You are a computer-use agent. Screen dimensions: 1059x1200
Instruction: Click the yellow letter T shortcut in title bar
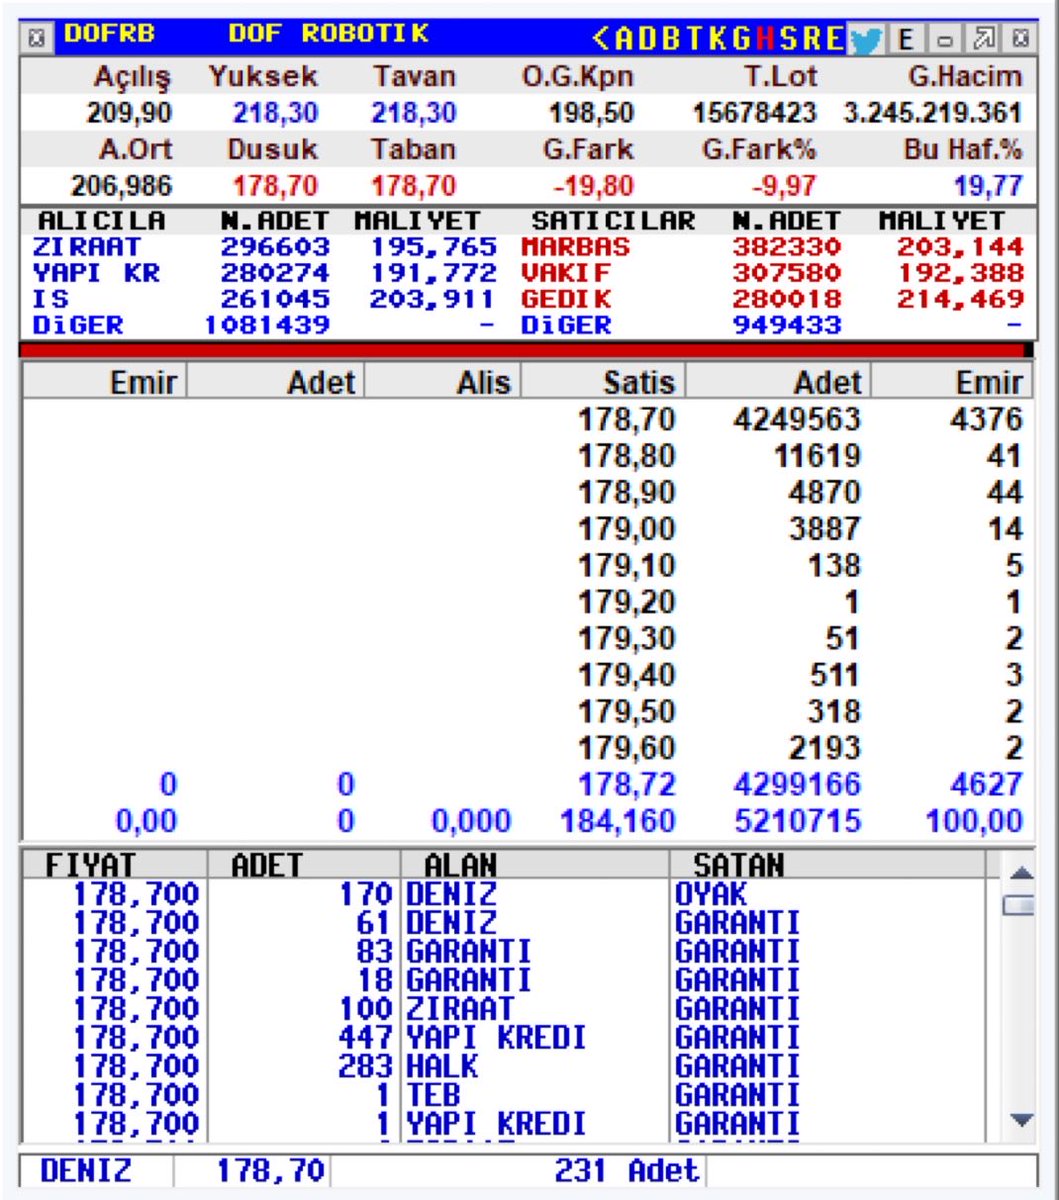695,38
